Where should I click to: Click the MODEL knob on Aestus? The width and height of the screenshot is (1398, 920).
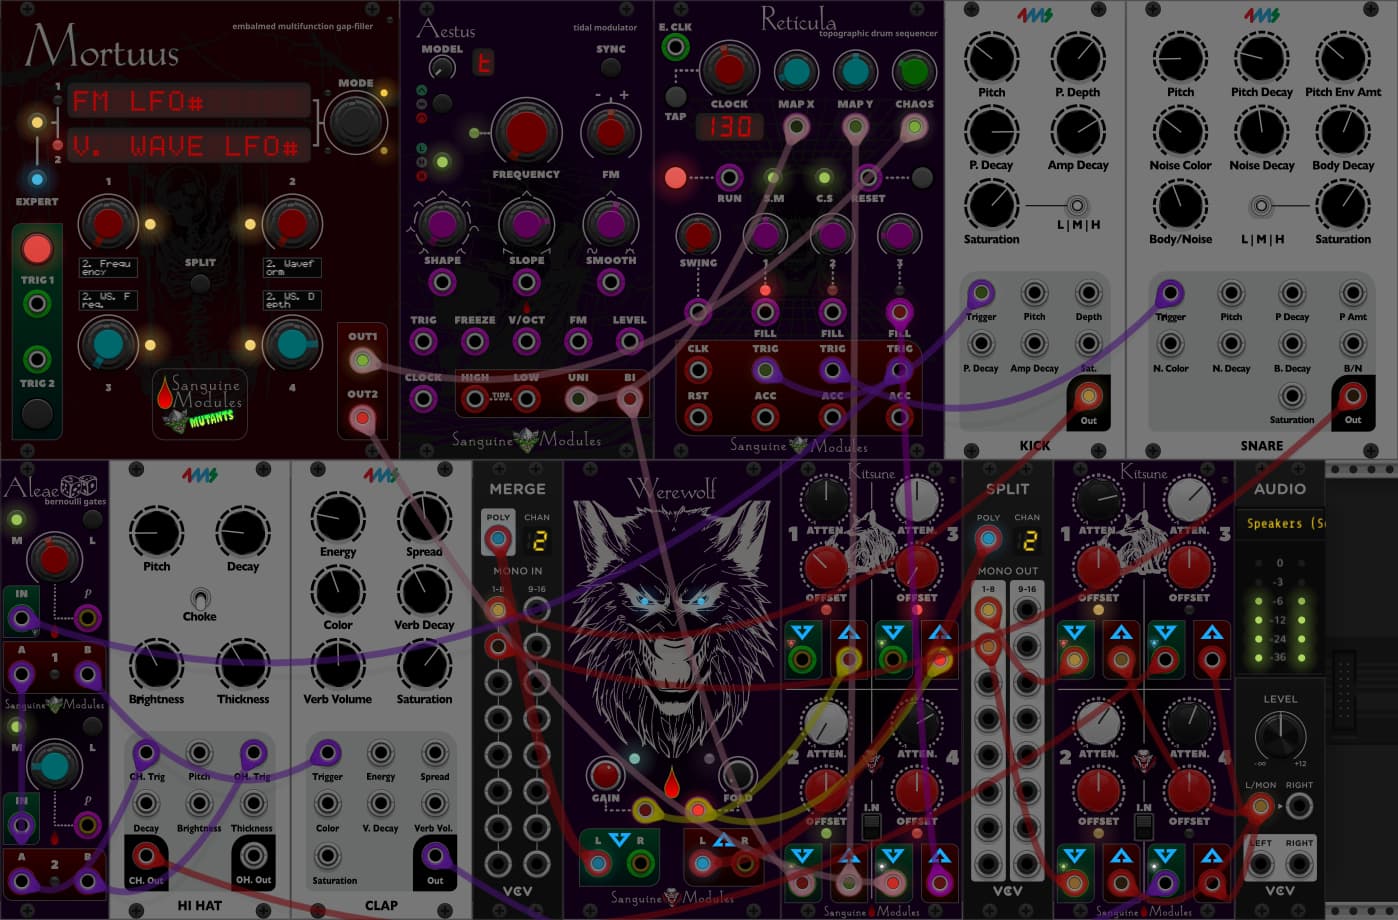pyautogui.click(x=442, y=68)
